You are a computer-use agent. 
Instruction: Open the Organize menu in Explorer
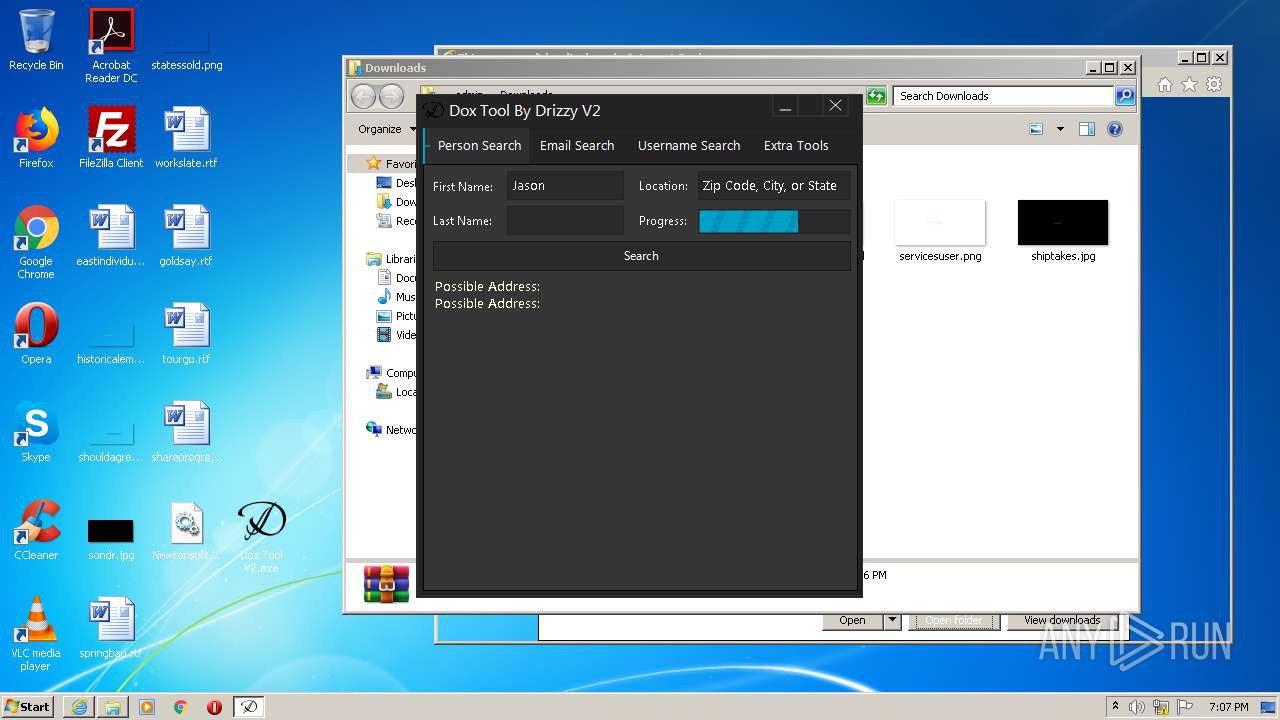click(x=386, y=129)
